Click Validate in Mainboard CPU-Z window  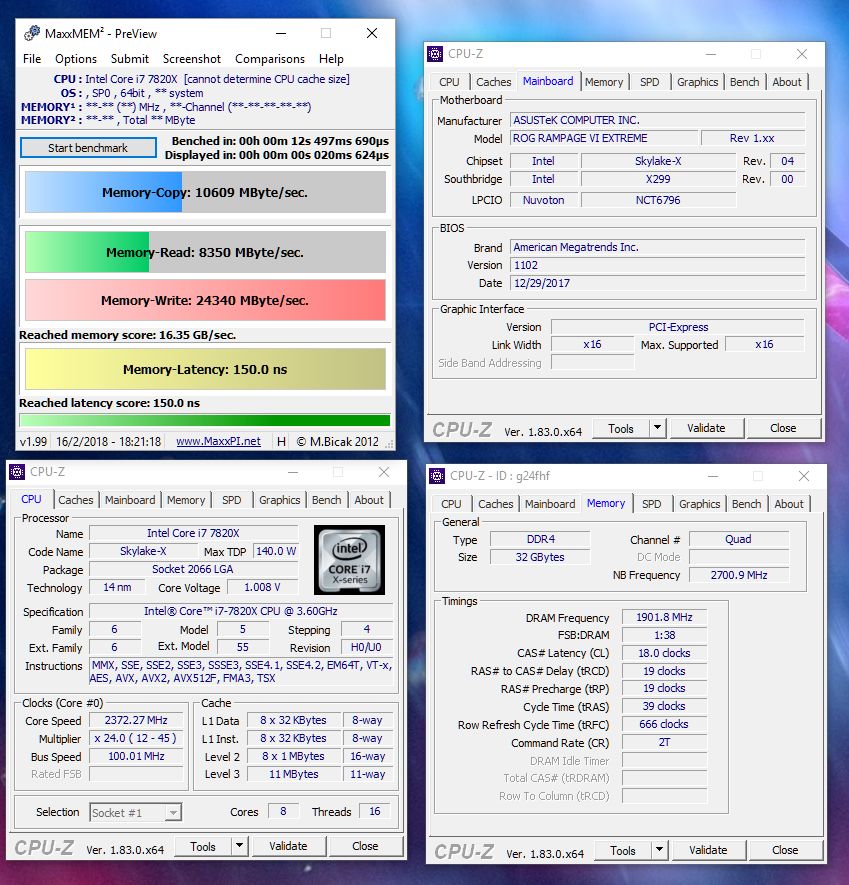click(706, 428)
